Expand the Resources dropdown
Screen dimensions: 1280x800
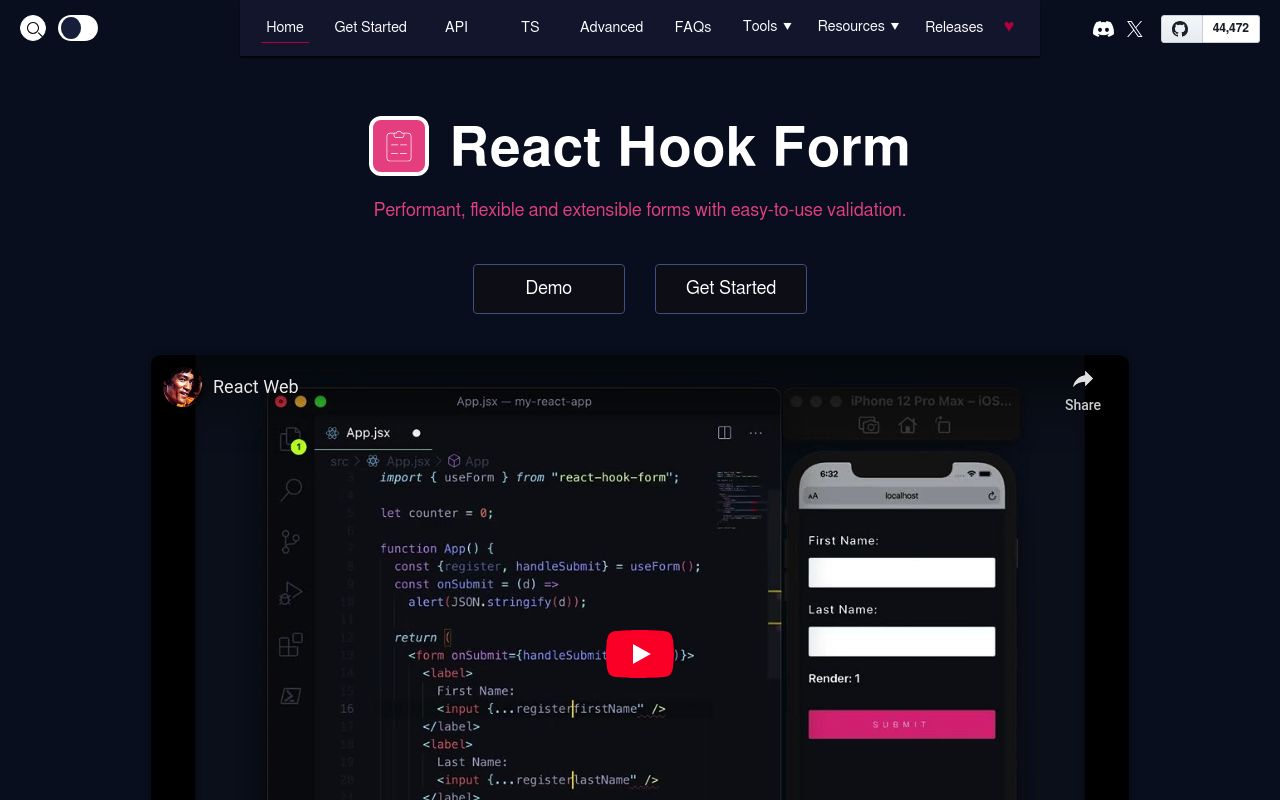point(858,27)
